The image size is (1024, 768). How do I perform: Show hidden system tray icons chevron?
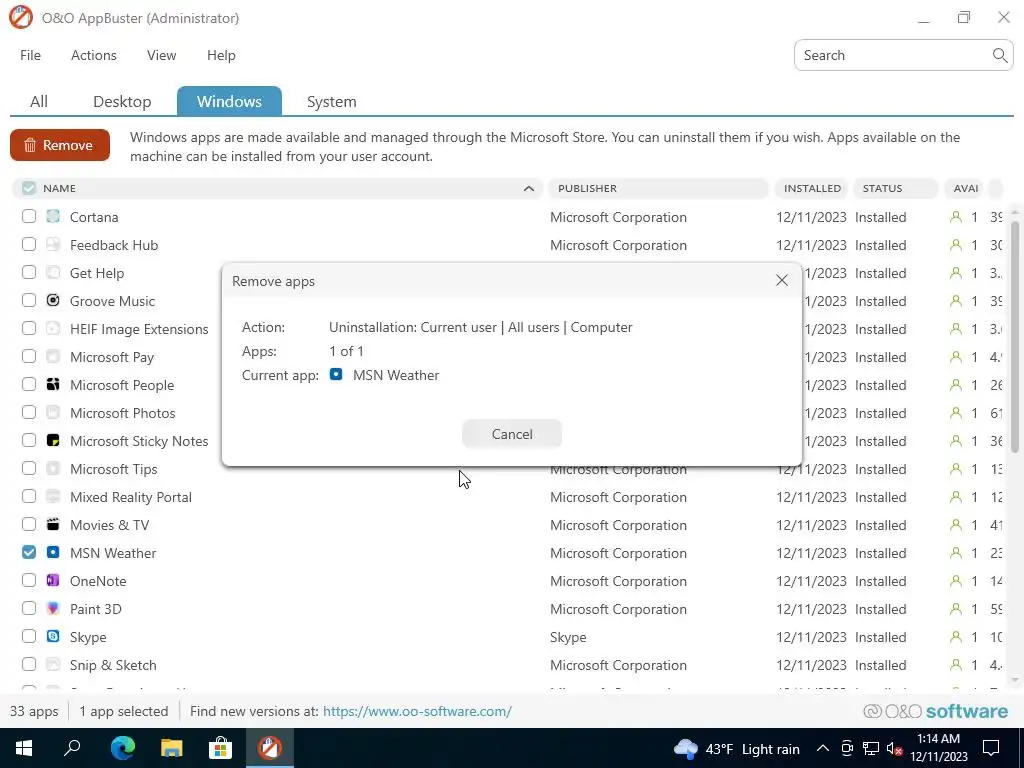tap(823, 748)
